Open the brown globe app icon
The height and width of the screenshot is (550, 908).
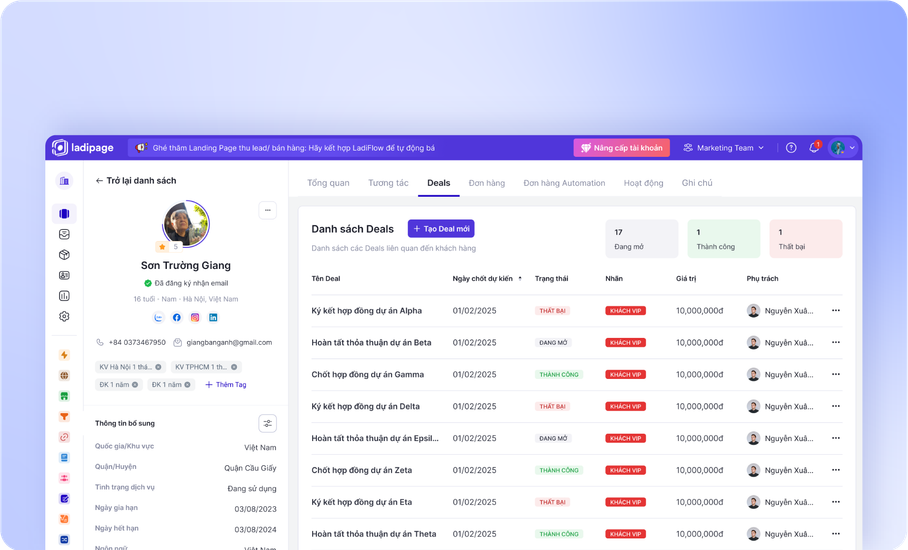point(64,376)
